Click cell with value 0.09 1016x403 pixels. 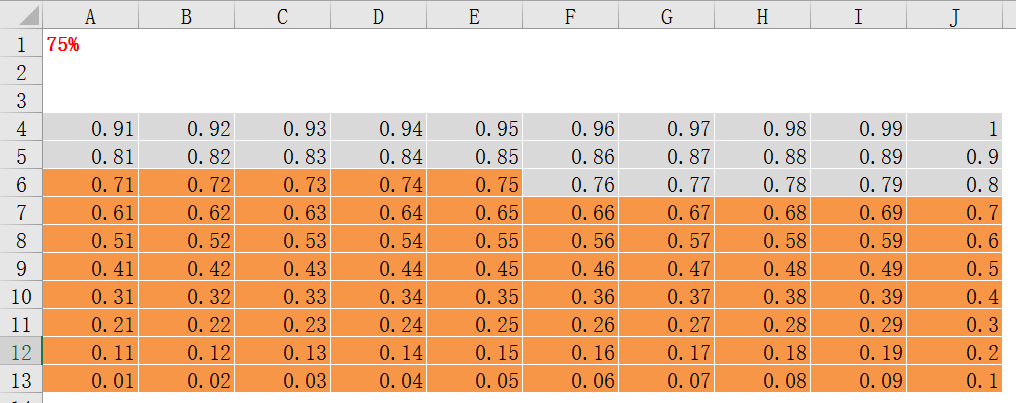tap(858, 378)
